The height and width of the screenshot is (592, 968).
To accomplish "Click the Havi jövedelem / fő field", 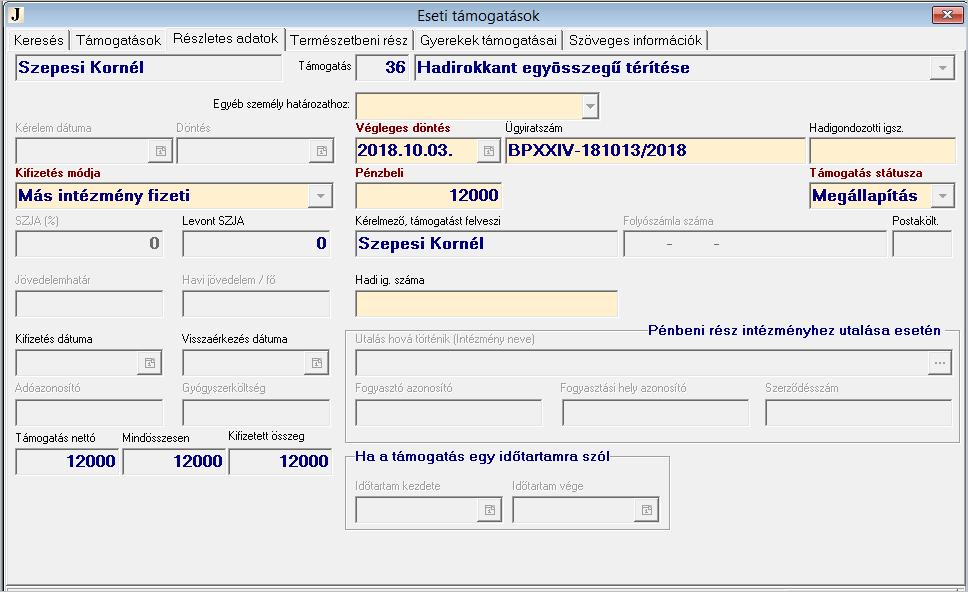I will tap(256, 304).
